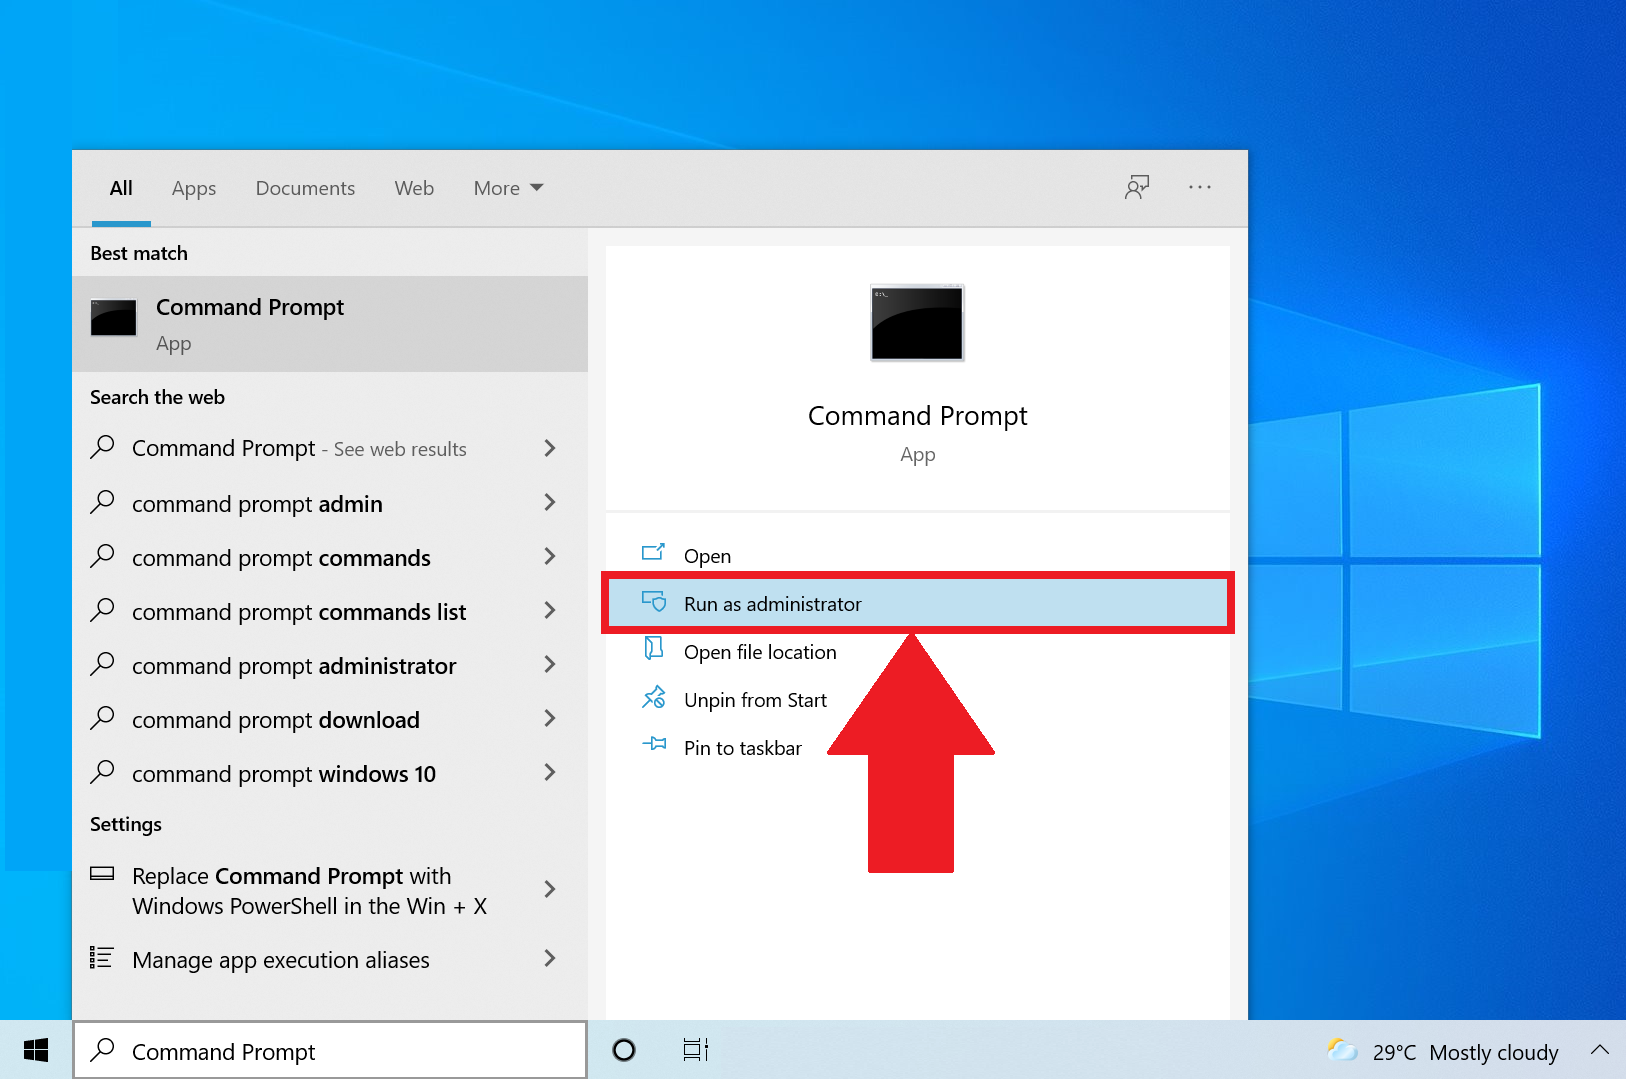Expand 'Command Prompt - See web results' chevron
This screenshot has width=1626, height=1079.
549,448
